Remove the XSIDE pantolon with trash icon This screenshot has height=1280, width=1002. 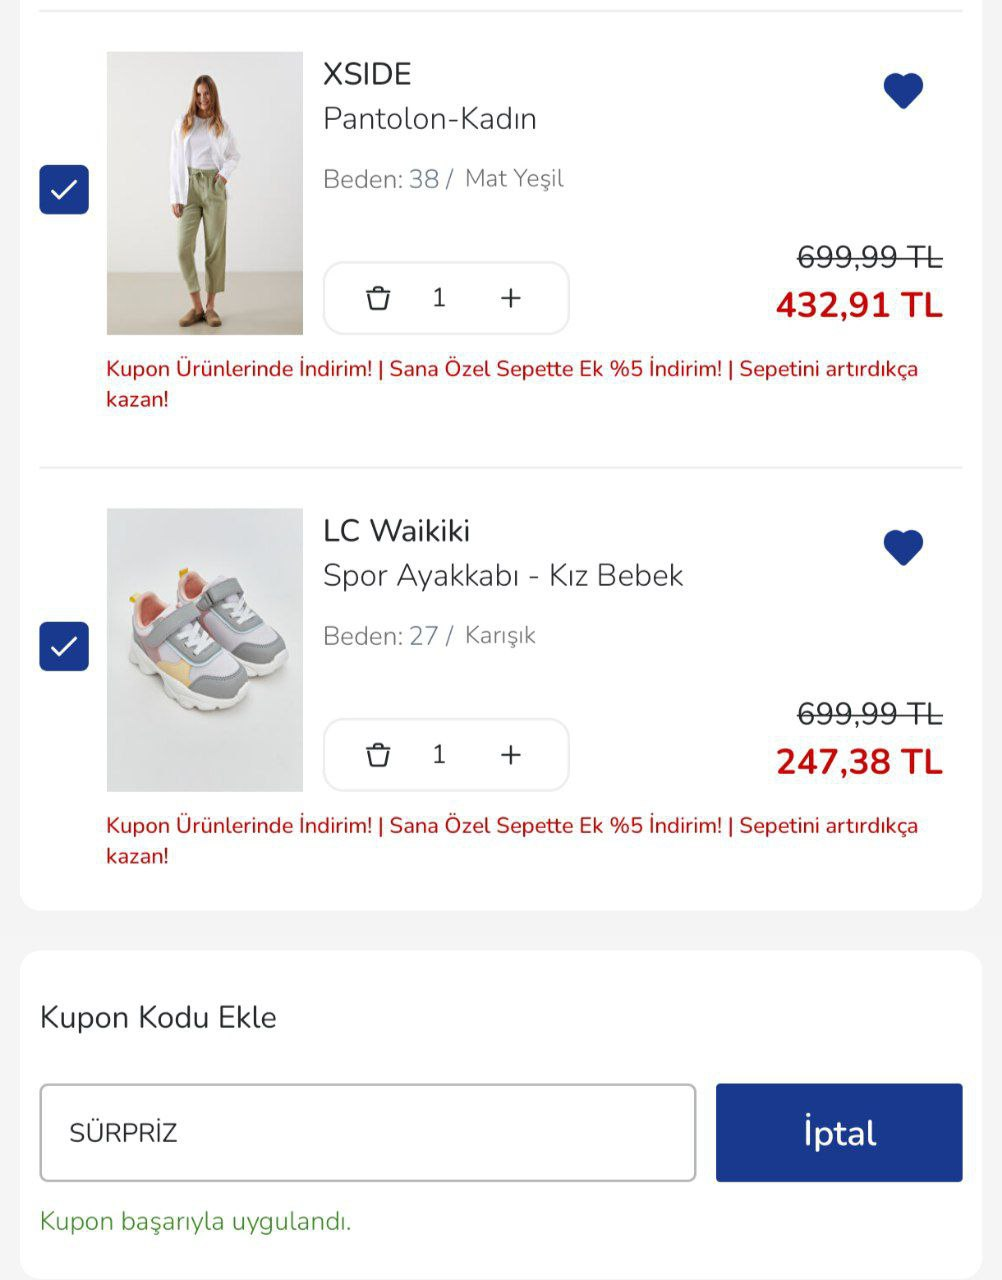(x=378, y=298)
